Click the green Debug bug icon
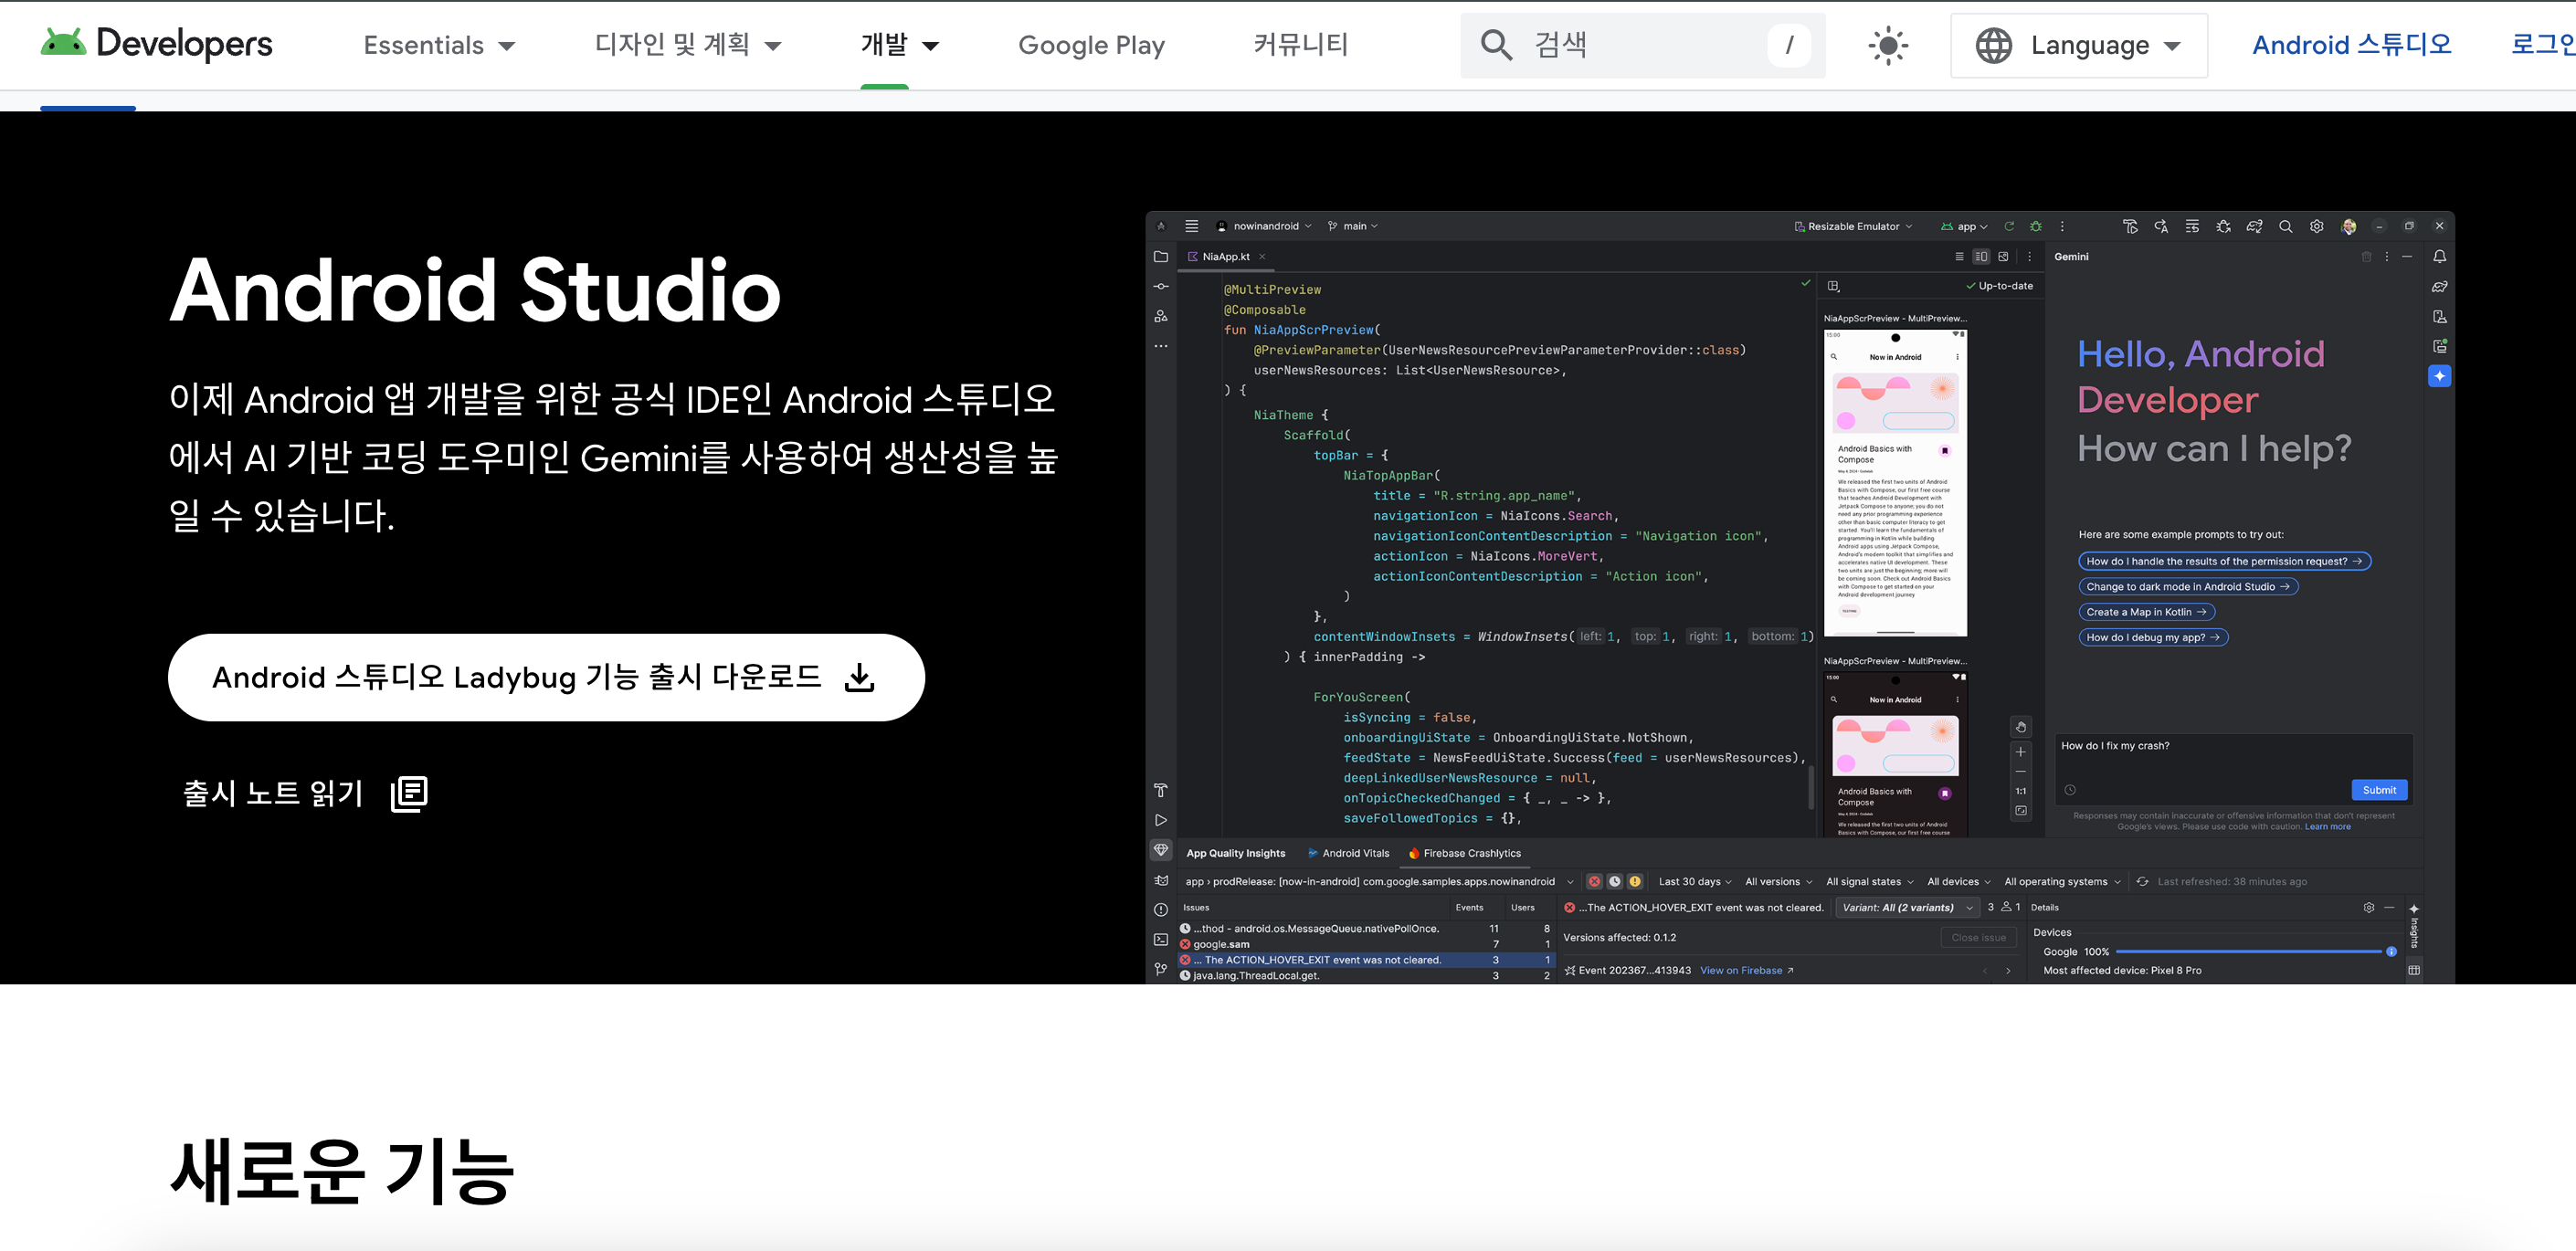 pos(2035,226)
